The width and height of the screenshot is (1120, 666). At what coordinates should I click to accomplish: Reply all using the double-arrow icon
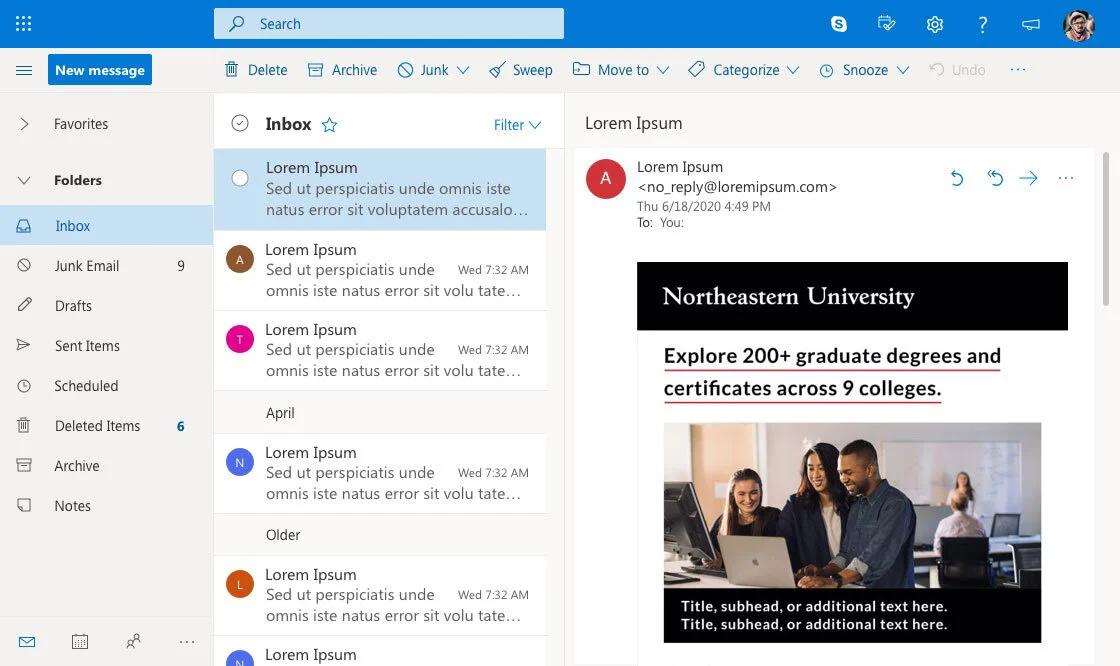click(x=995, y=178)
